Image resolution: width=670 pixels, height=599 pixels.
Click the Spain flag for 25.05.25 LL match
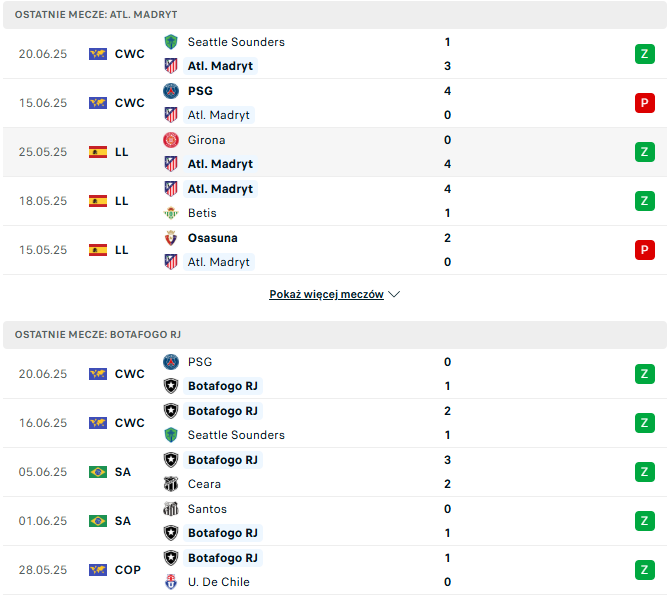[x=98, y=152]
